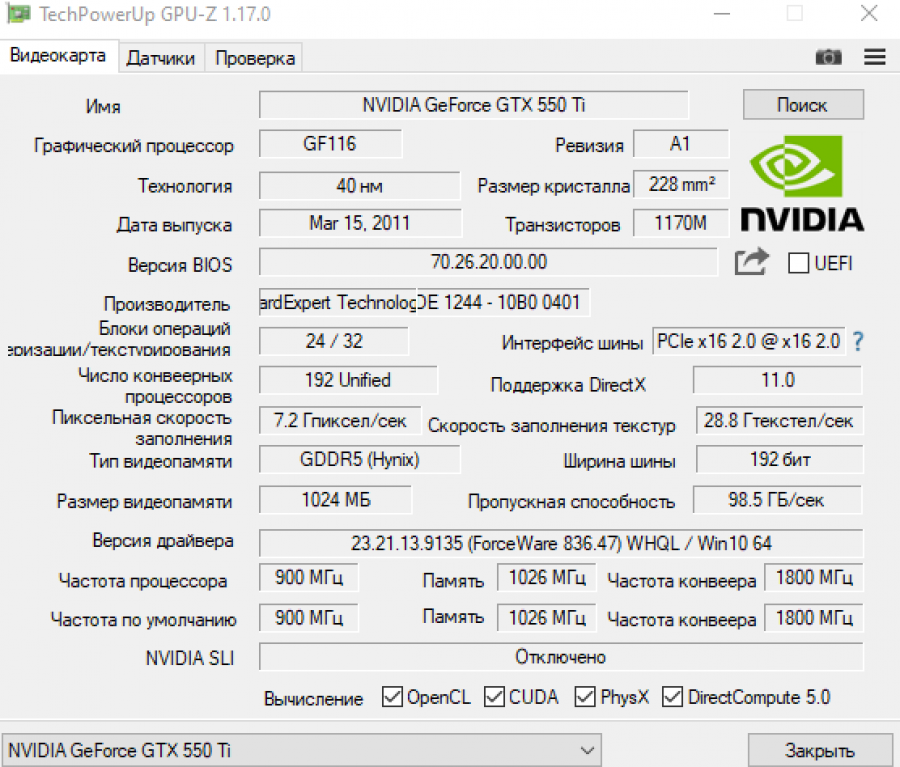Open the hamburger menu icon
Viewport: 900px width, 767px height.
874,57
